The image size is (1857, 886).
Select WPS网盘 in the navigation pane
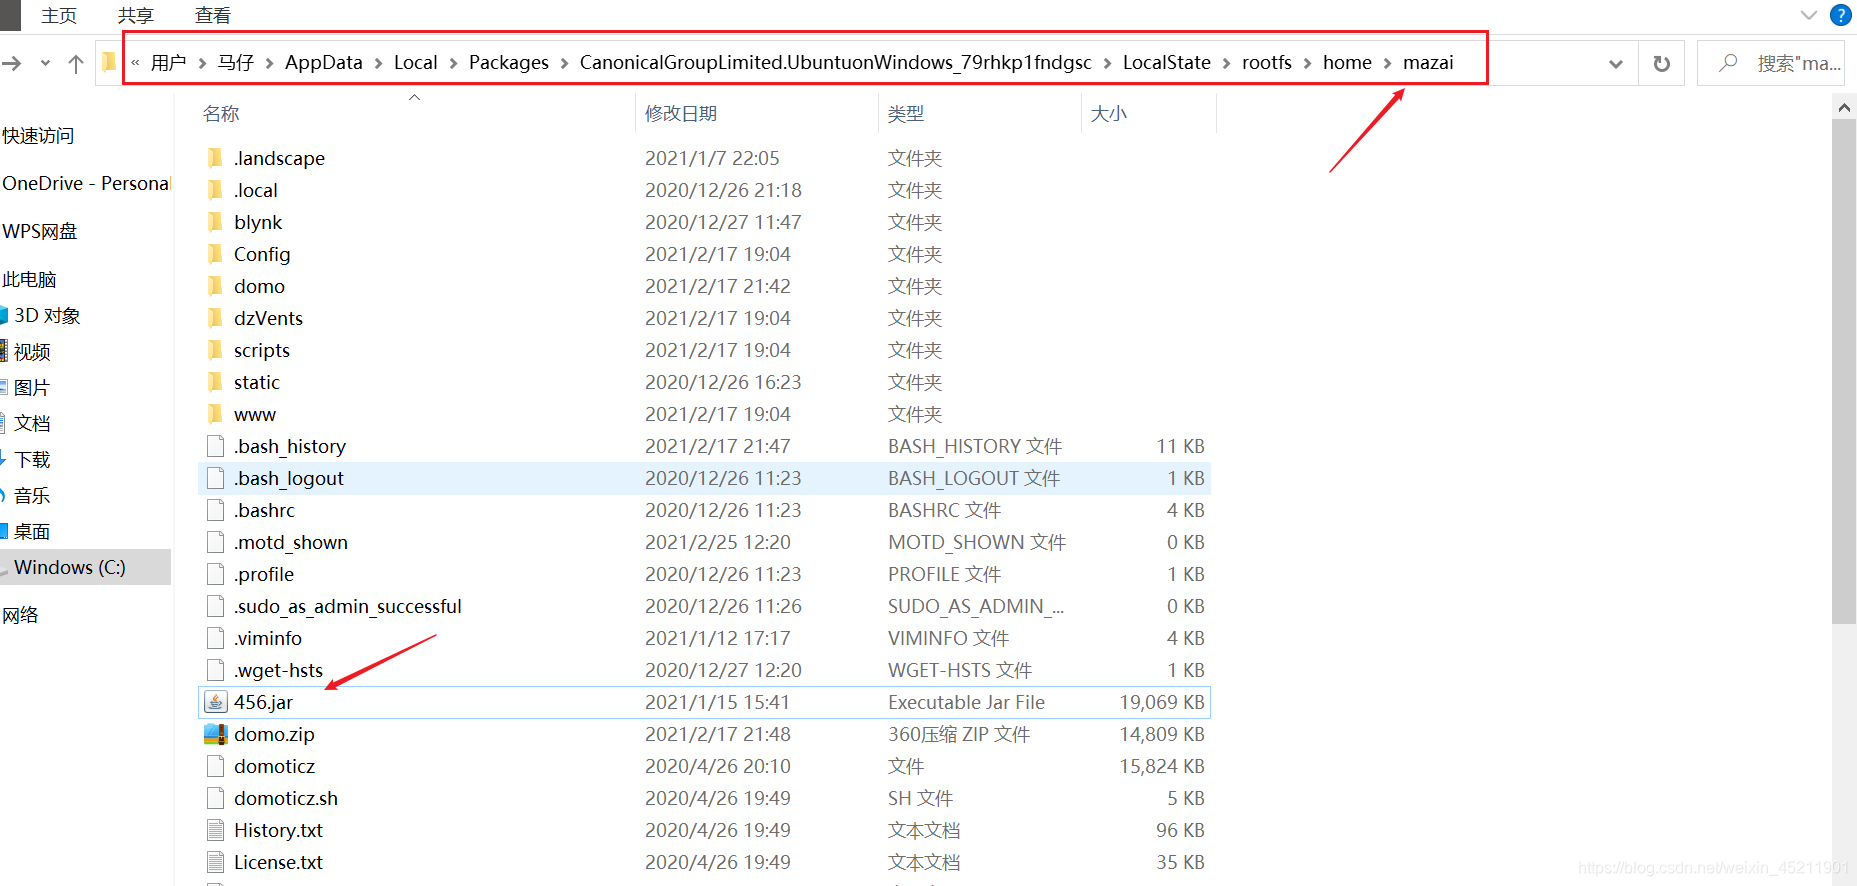[40, 231]
